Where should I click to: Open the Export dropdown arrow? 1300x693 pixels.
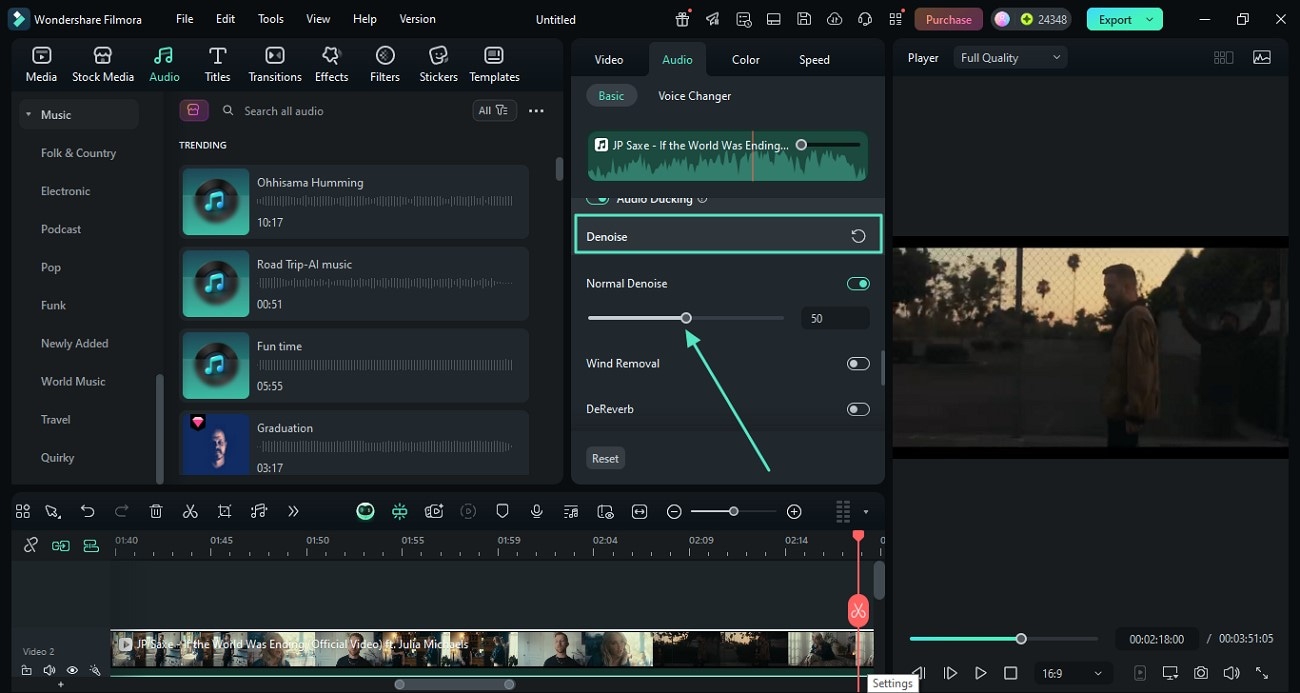pyautogui.click(x=1150, y=19)
